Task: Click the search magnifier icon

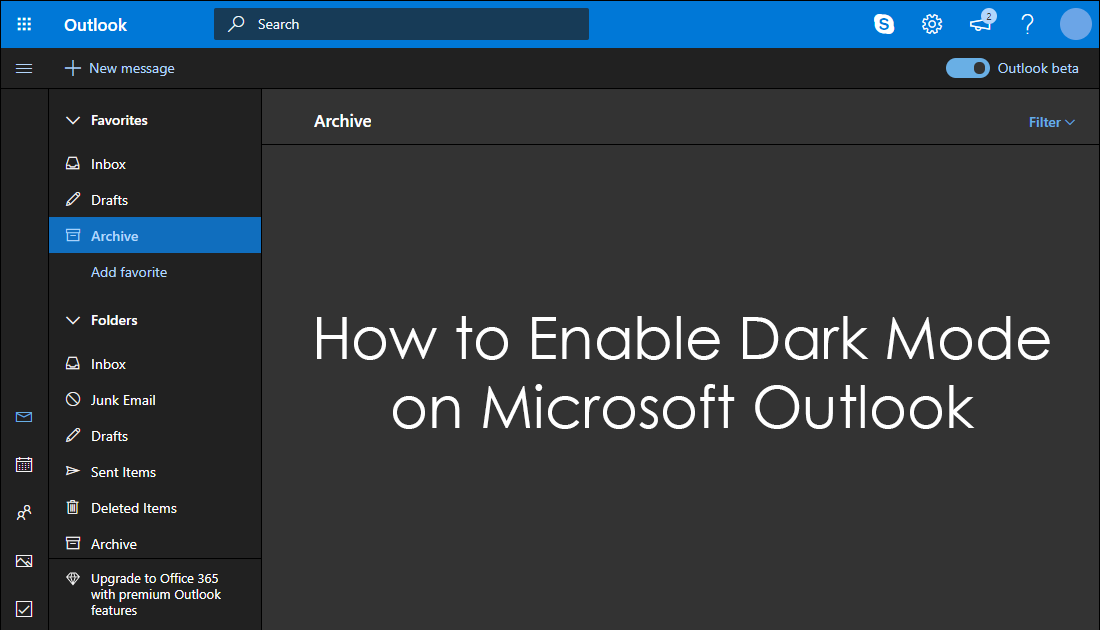Action: 236,24
